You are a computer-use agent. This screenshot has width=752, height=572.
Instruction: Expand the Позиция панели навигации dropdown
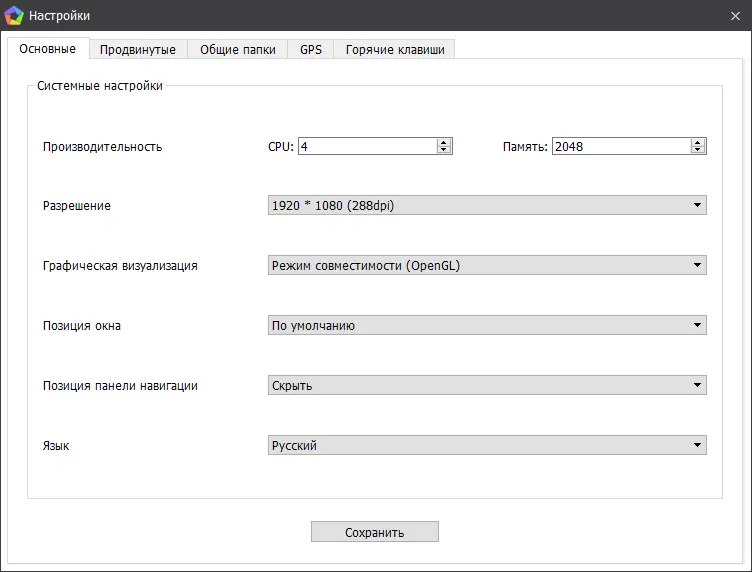(487, 385)
